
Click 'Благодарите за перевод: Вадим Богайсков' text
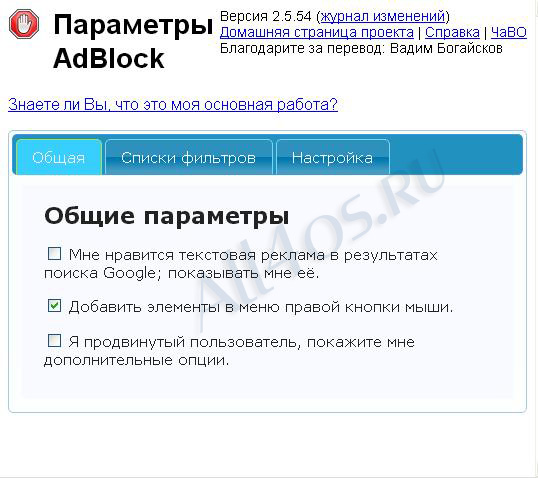361,48
